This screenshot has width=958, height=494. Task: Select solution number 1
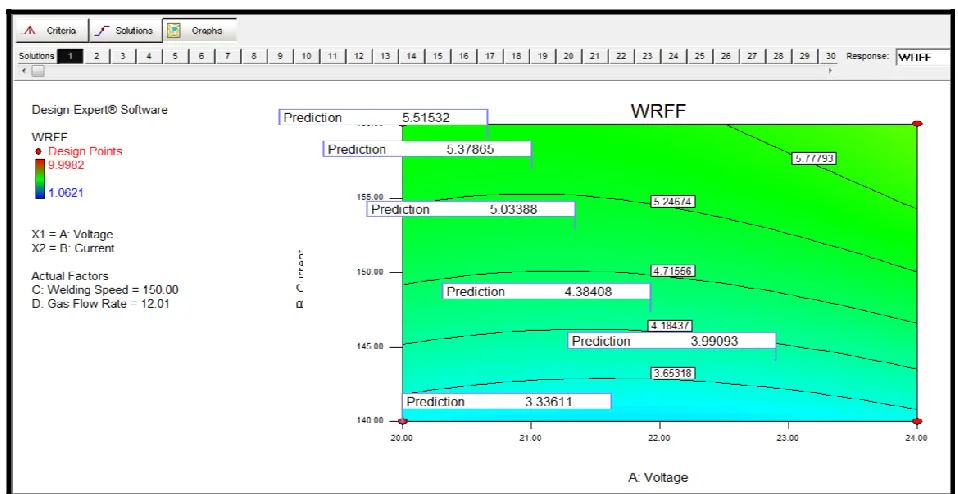tap(70, 56)
